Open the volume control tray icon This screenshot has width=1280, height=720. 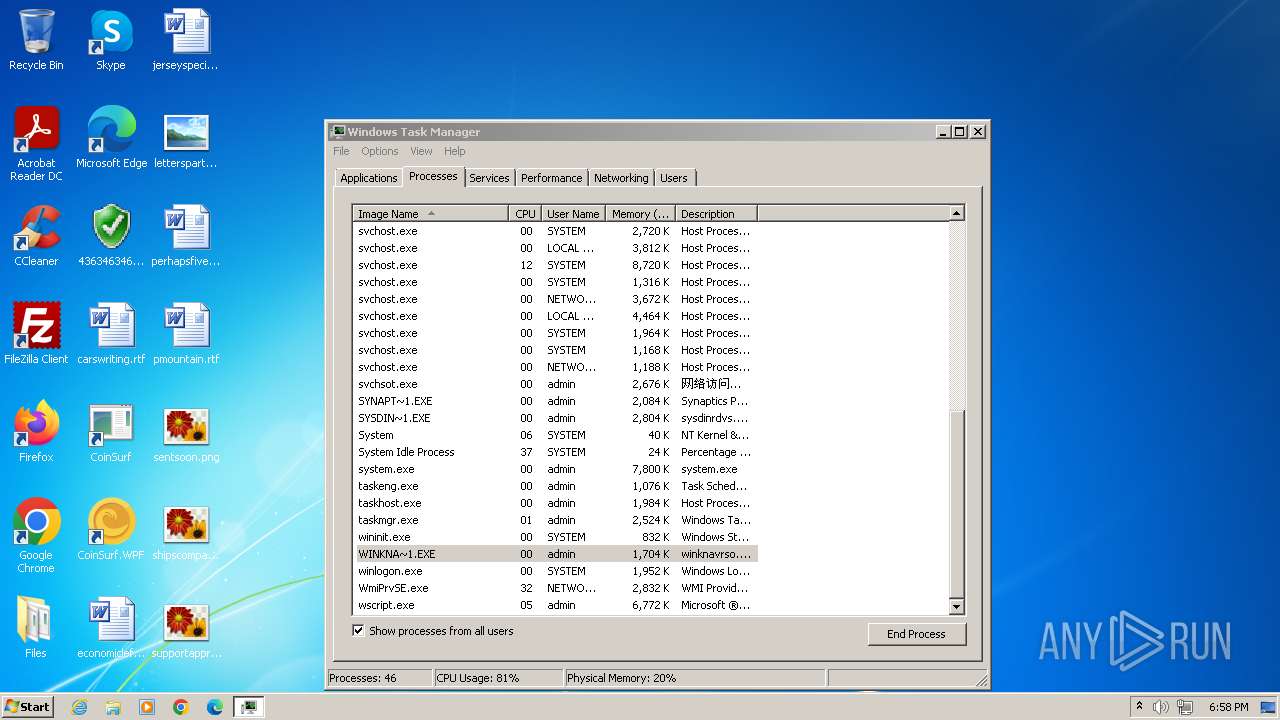[x=1161, y=707]
